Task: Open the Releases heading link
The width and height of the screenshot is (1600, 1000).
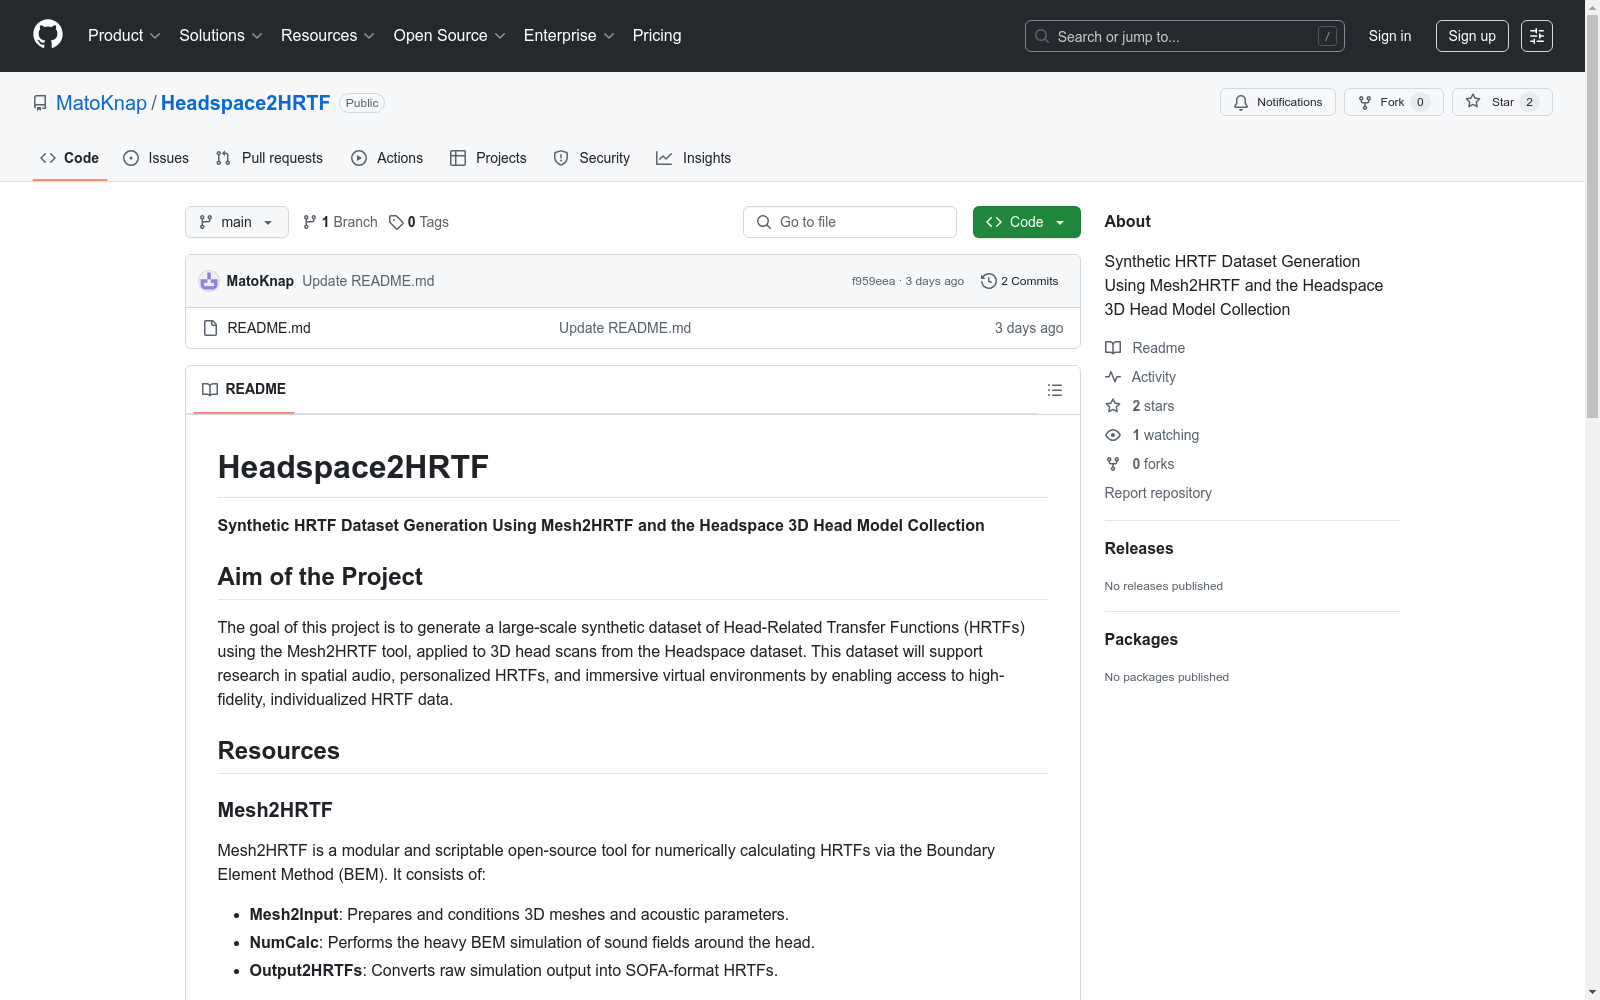Action: coord(1139,548)
